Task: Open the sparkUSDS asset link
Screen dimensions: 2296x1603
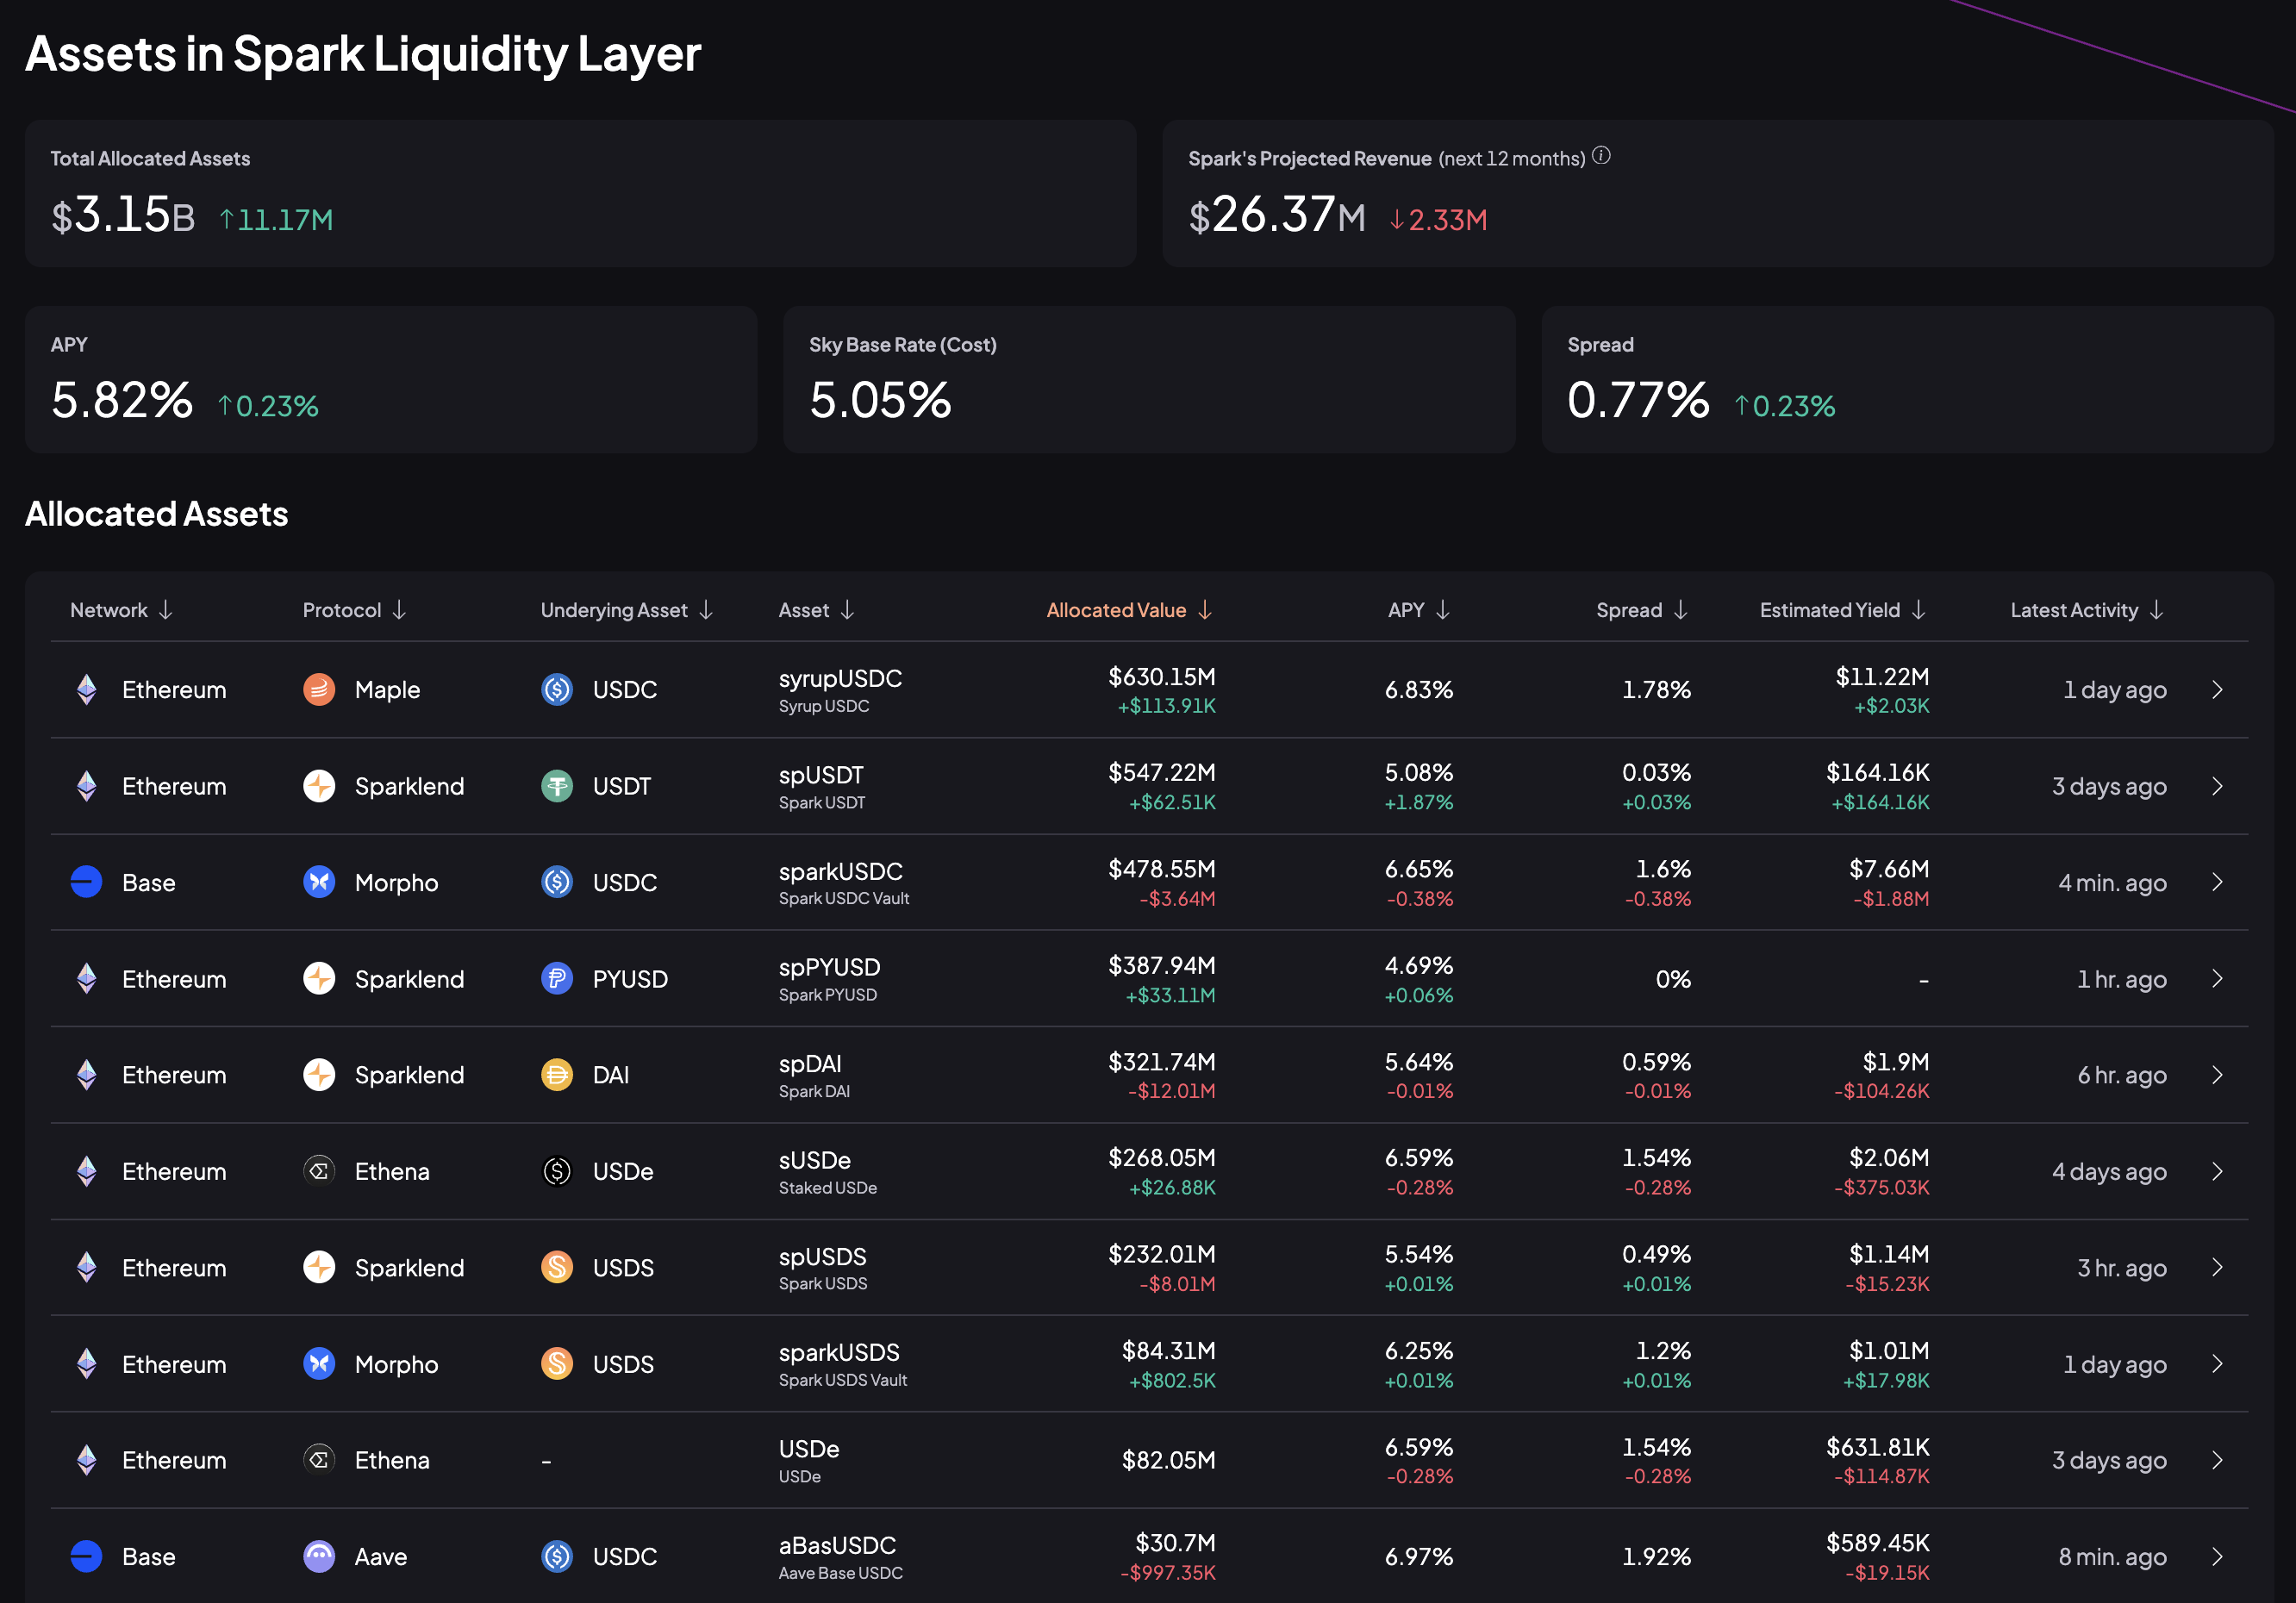Action: tap(839, 1353)
